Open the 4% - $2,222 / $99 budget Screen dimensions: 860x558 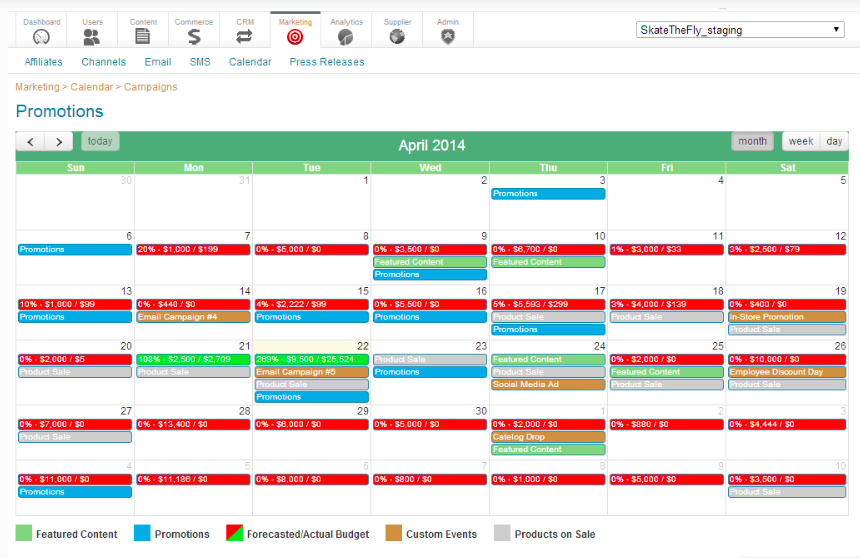point(312,304)
